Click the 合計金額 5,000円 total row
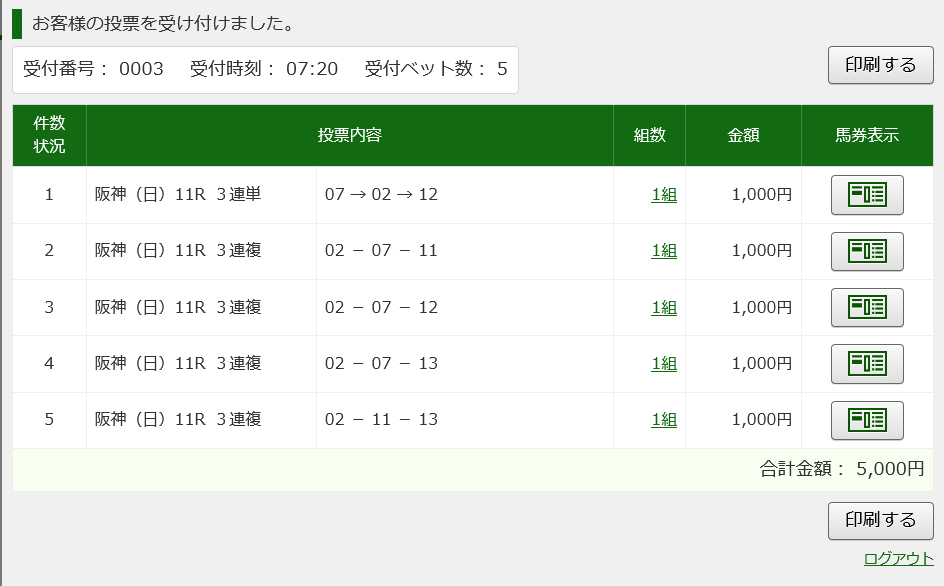The image size is (944, 586). point(841,469)
